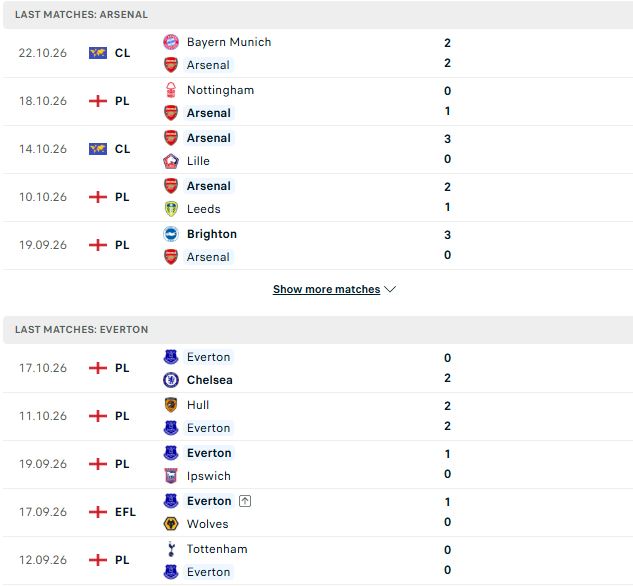Select the Tottenham team name
The height and width of the screenshot is (586, 633).
tap(217, 549)
